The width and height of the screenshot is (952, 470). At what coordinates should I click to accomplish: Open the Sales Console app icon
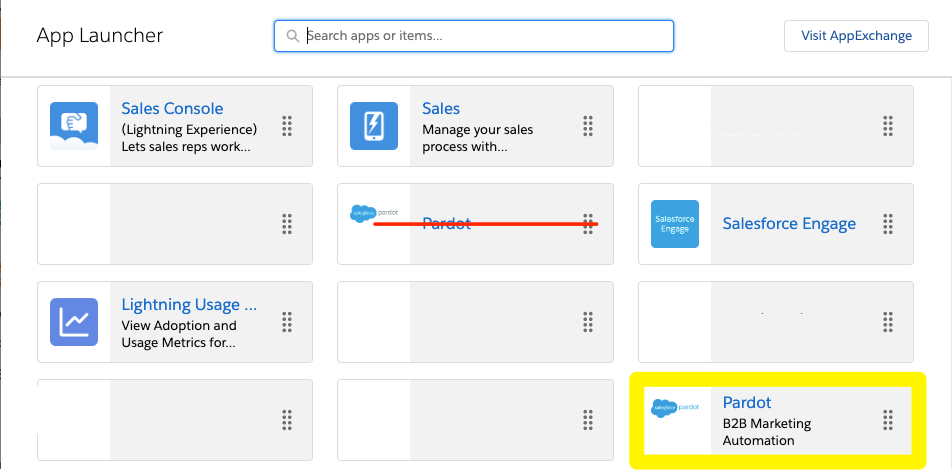coord(73,126)
